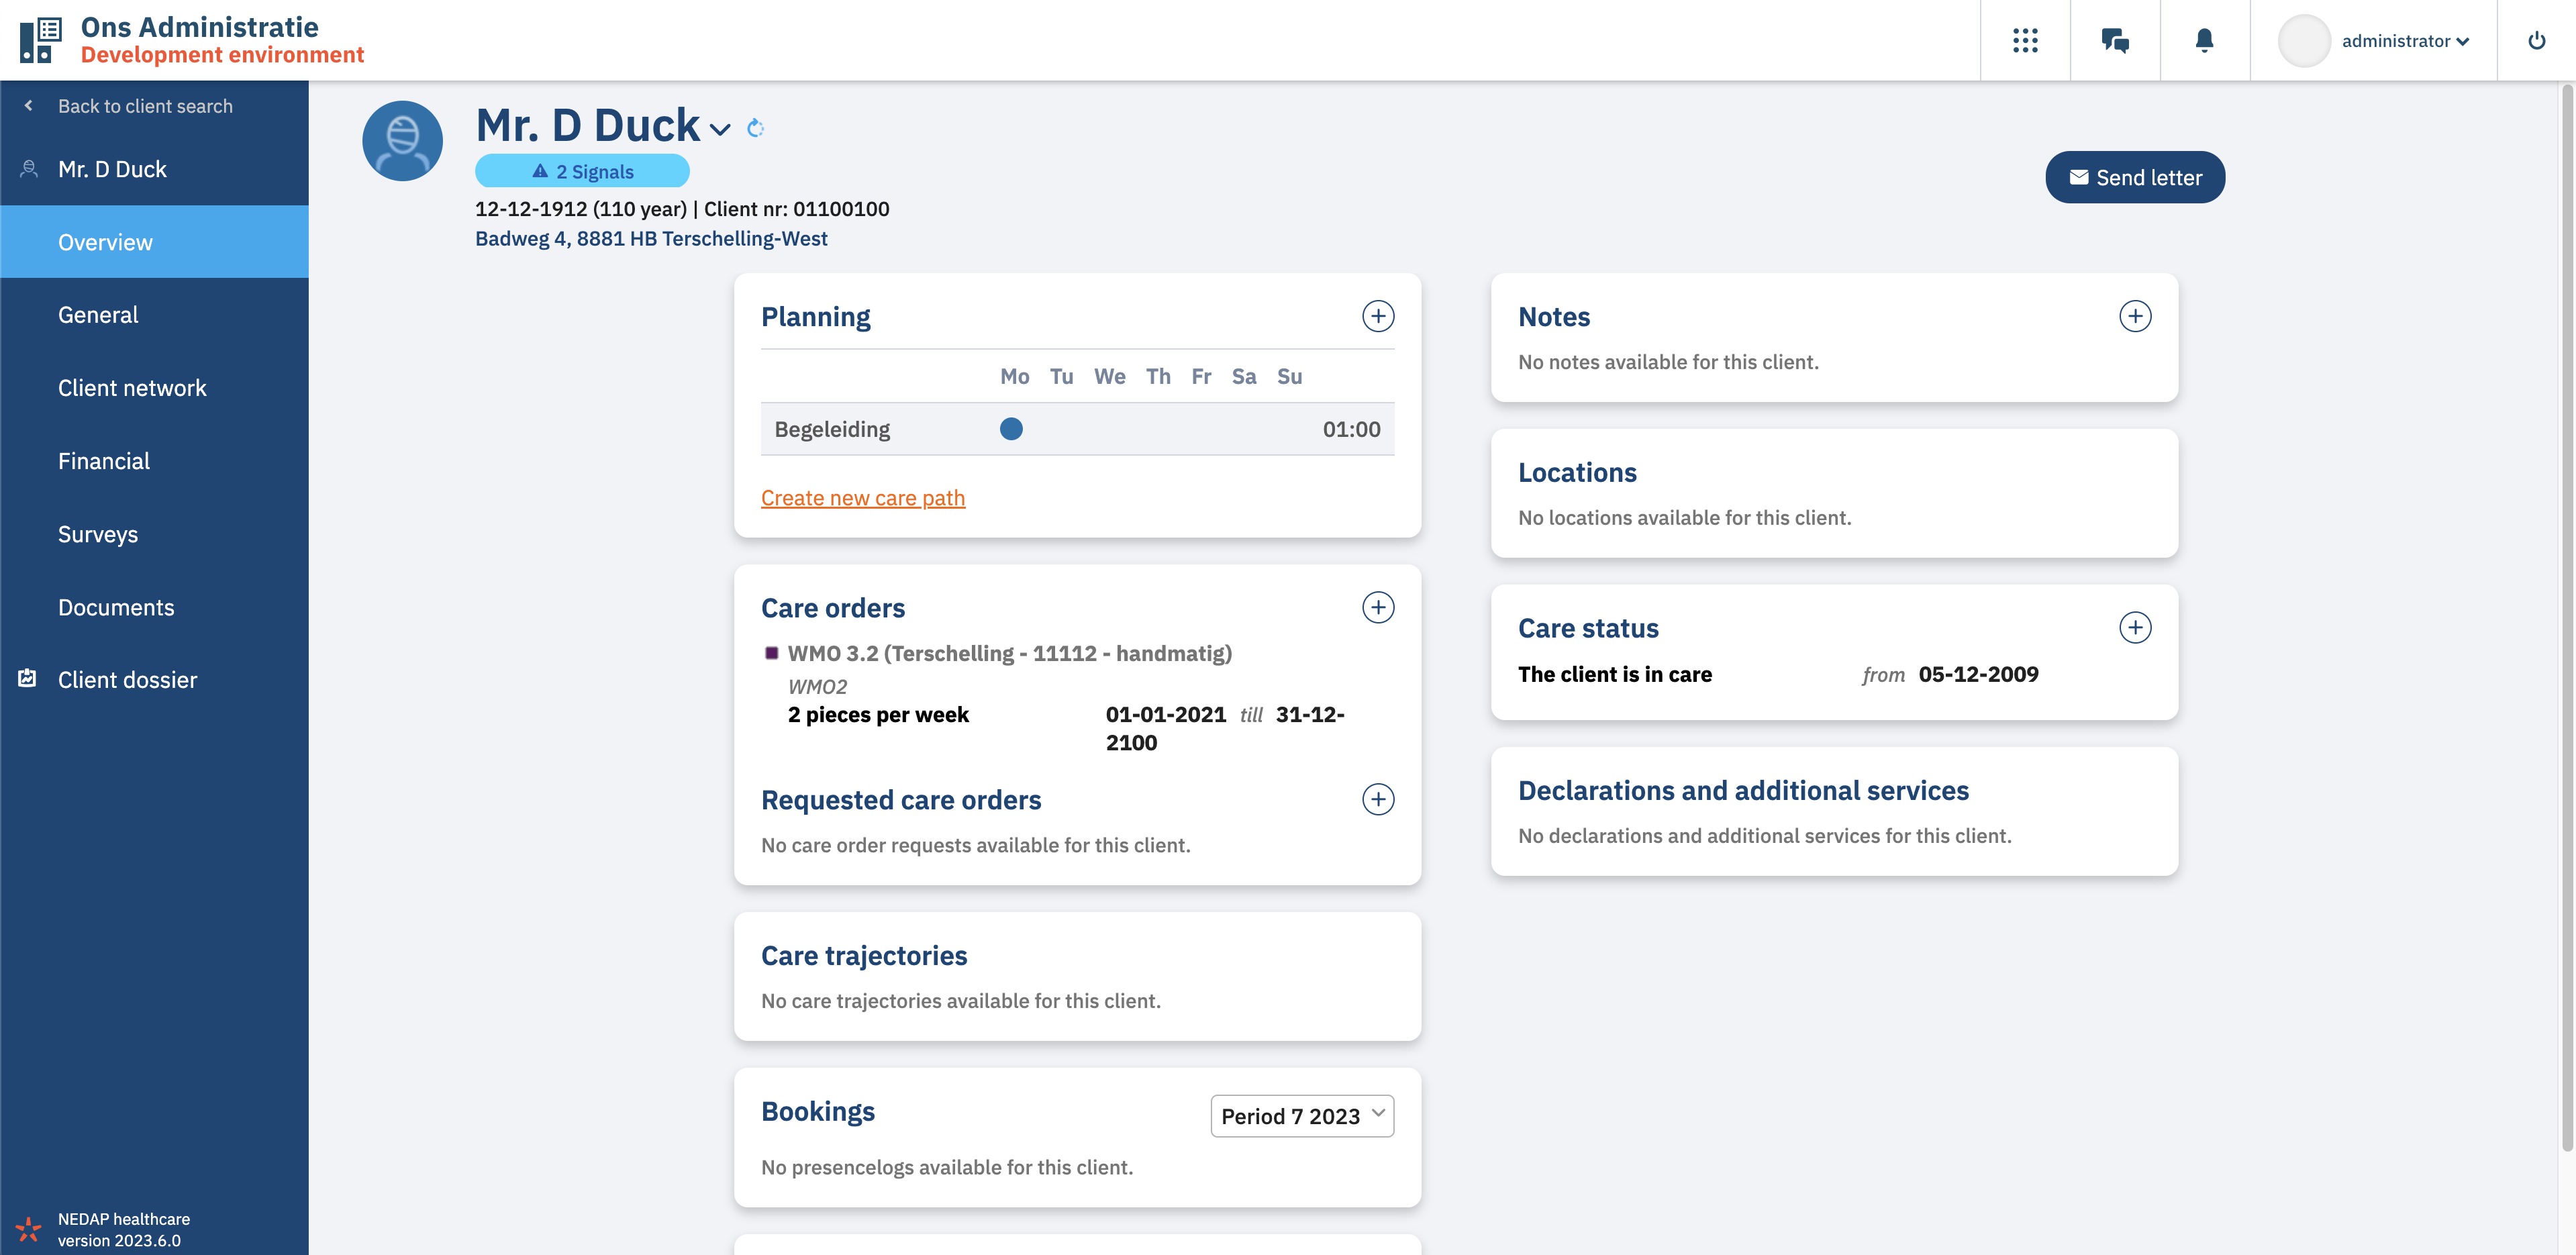Open WMO 3.2 Terschelling care order
2576x1255 pixels.
tap(1010, 653)
